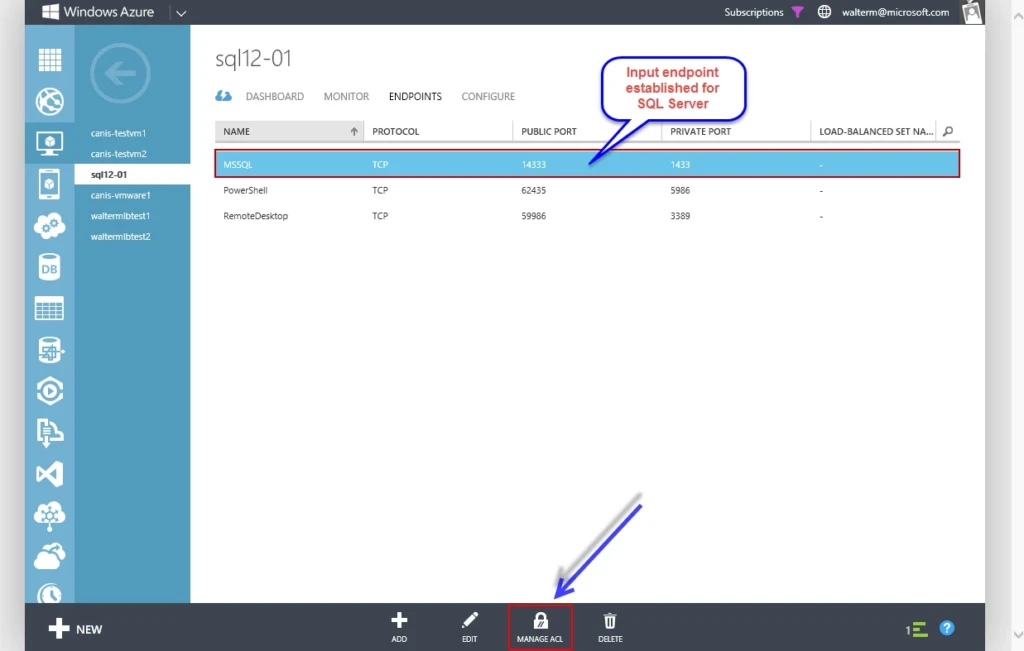Switch to the DASHBOARD tab
1024x651 pixels.
tap(274, 97)
